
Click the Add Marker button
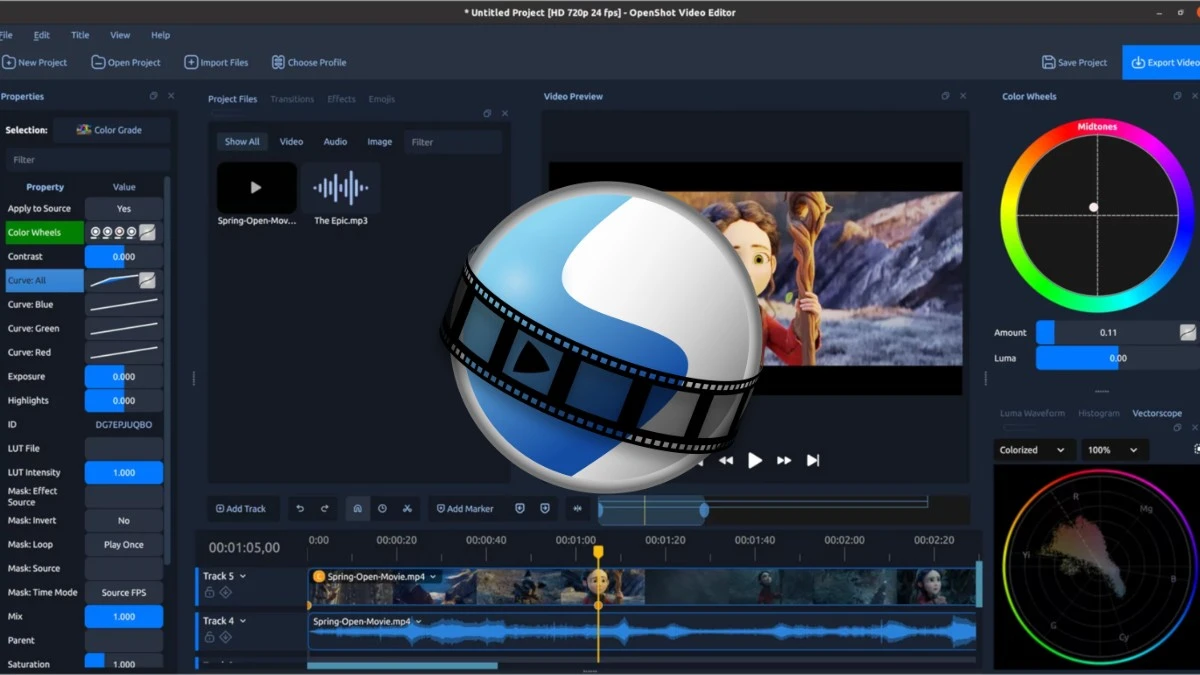(x=465, y=509)
